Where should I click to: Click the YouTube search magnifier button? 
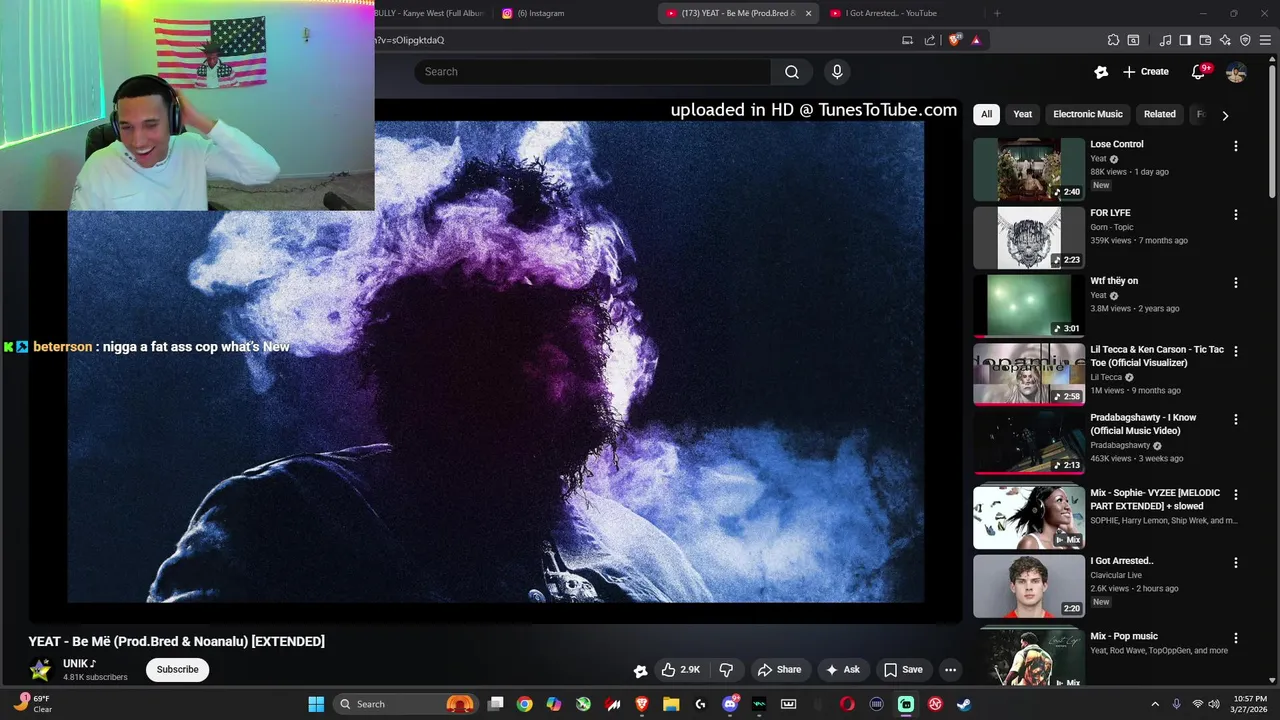pyautogui.click(x=792, y=72)
